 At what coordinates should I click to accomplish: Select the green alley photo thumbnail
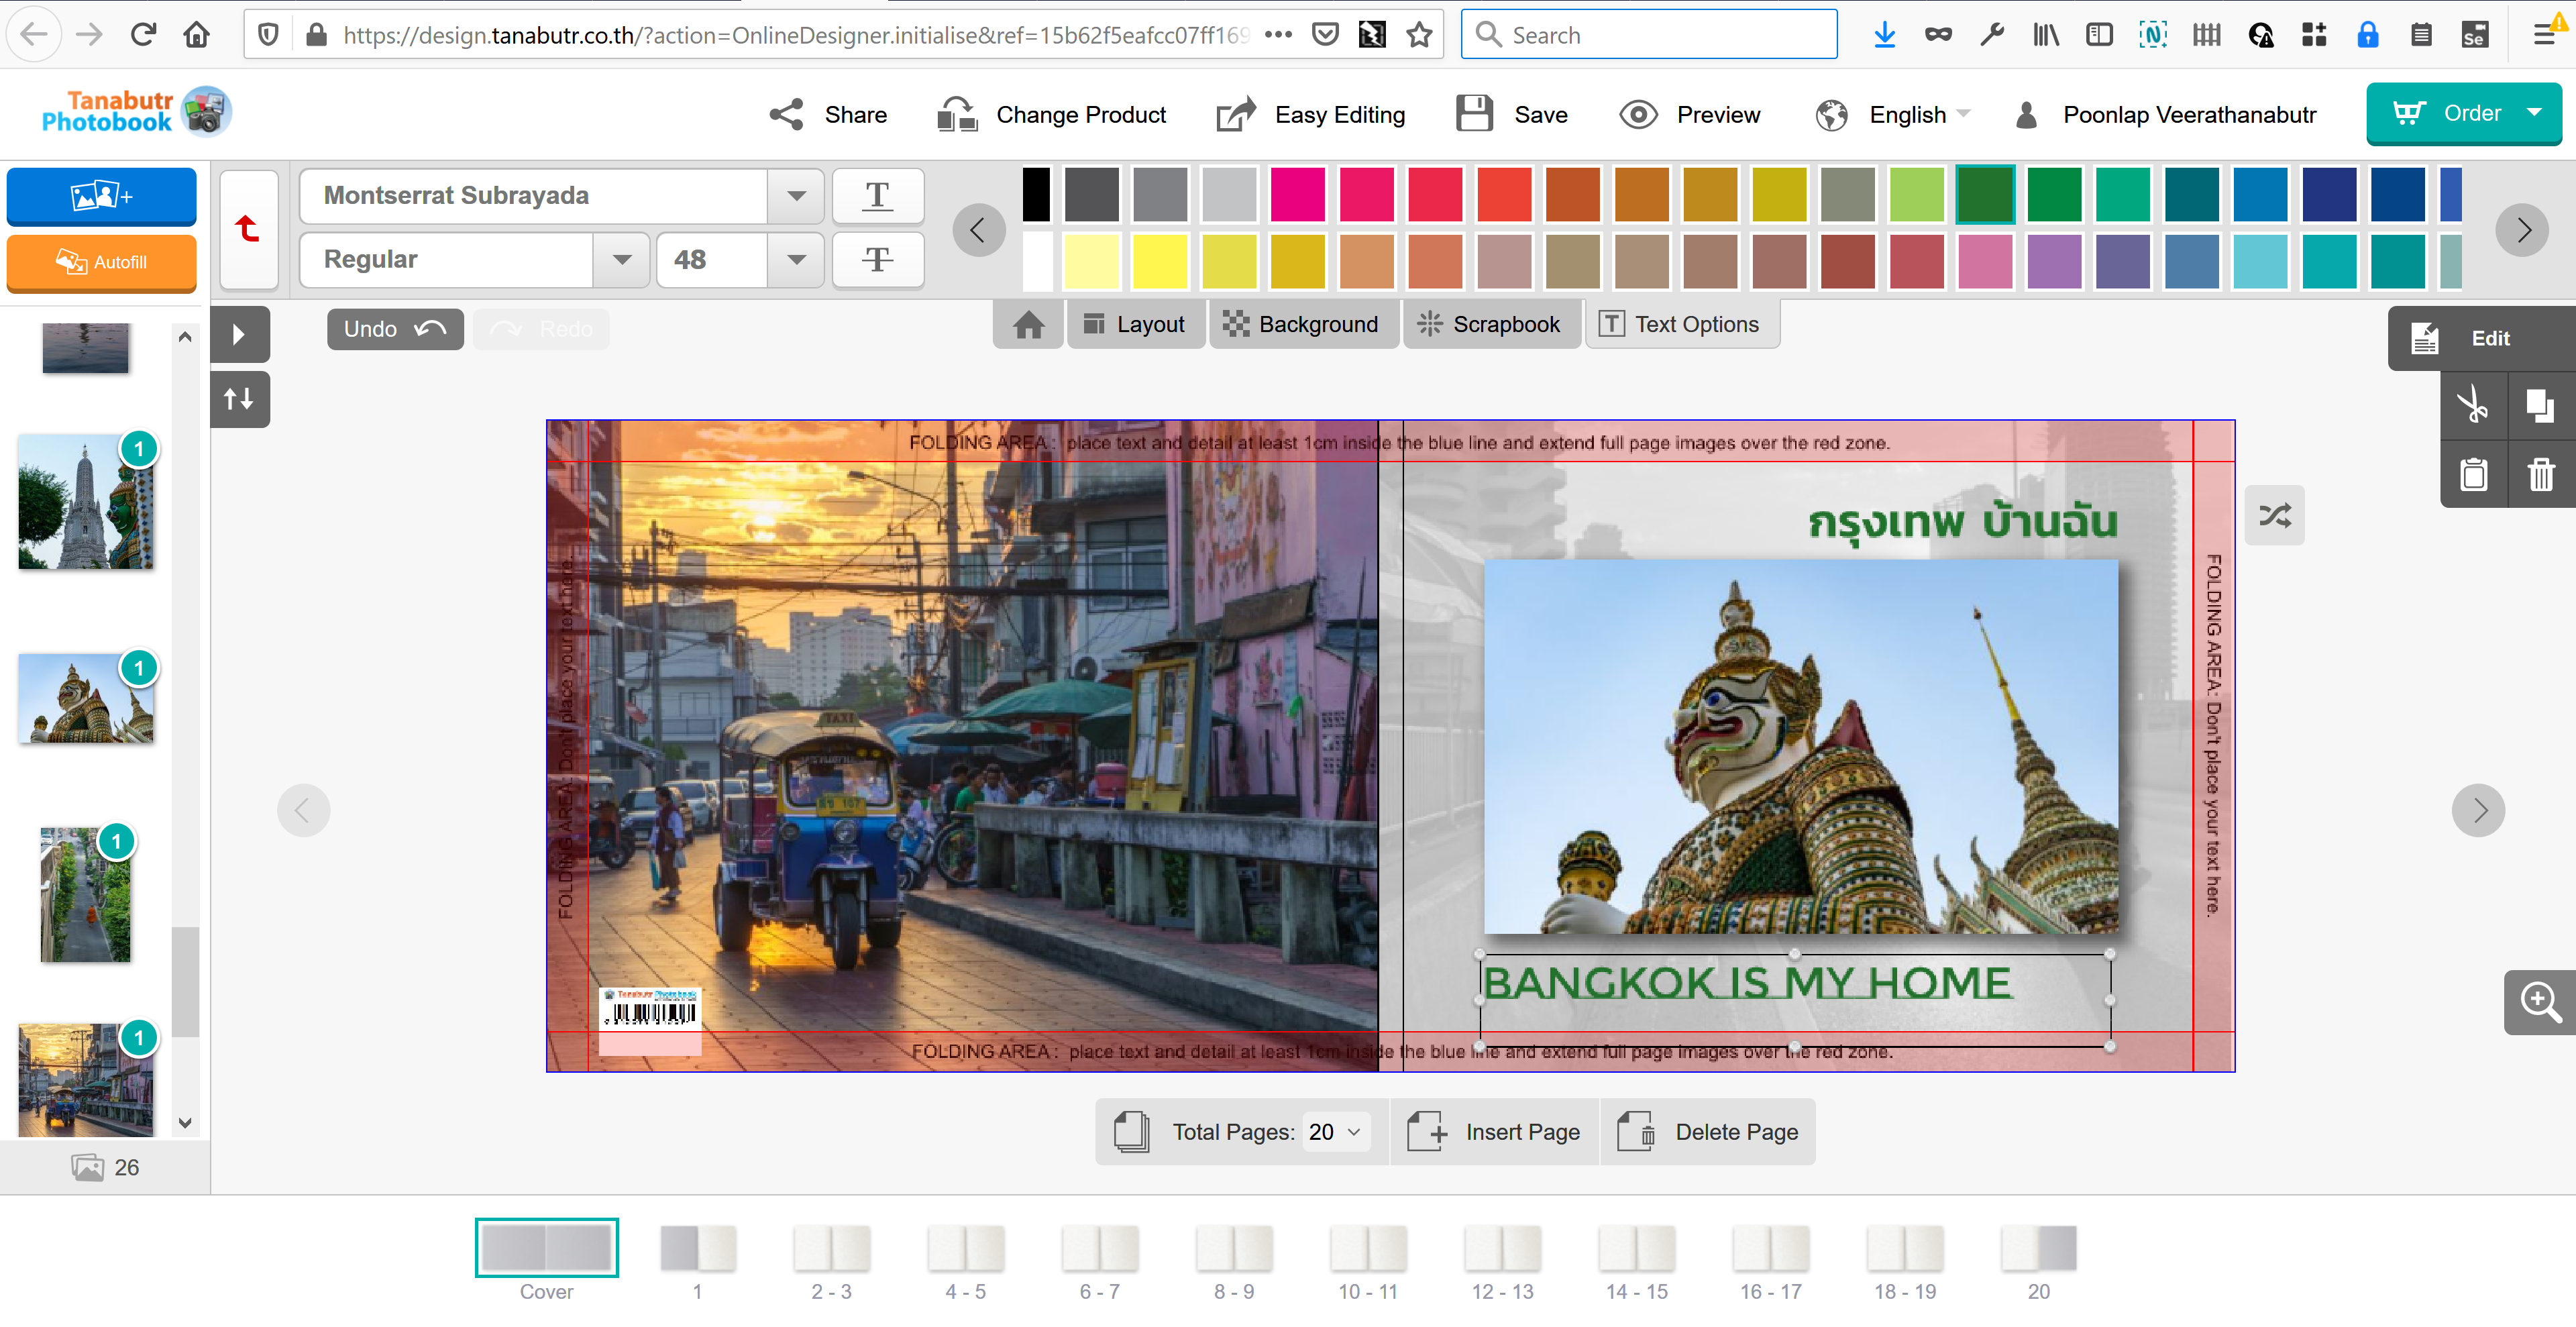[86, 895]
